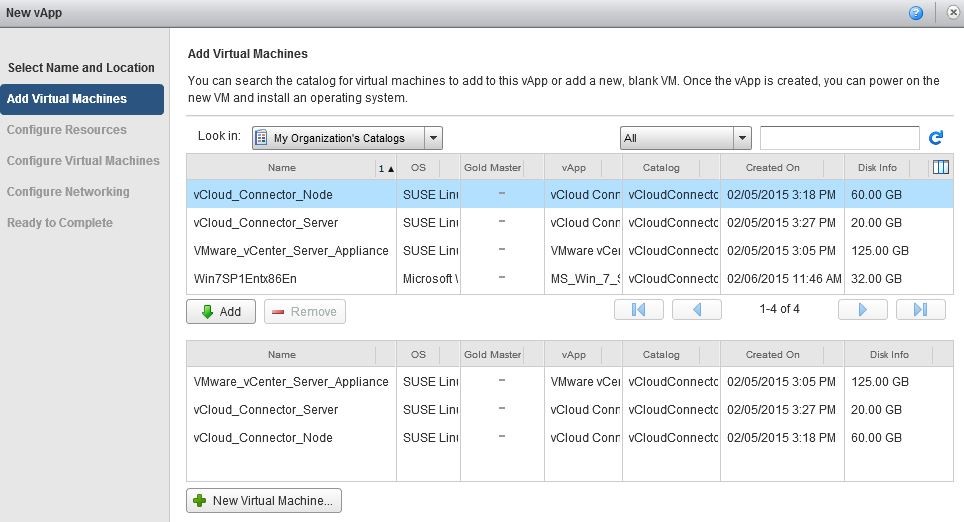
Task: Click 02/06/2015 11:46 AM created date
Action: 783,279
